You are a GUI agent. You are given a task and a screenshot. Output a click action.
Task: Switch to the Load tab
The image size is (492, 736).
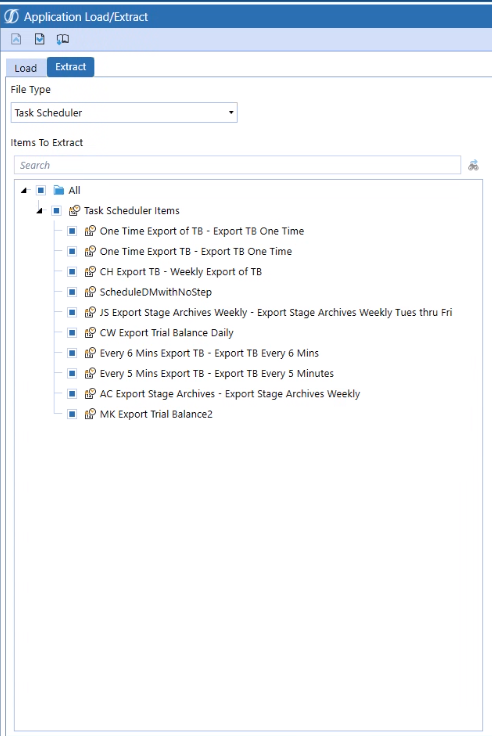(x=26, y=68)
